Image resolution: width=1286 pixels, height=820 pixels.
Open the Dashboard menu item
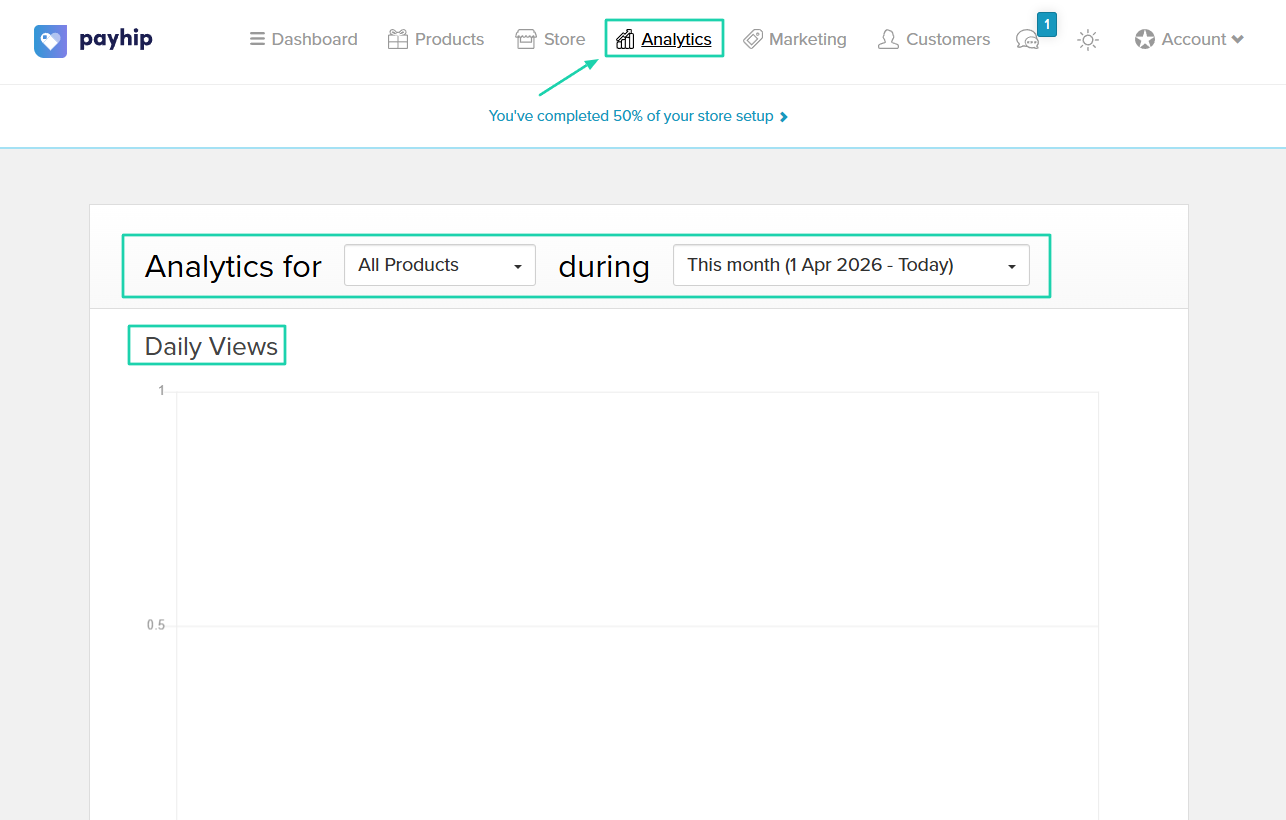[x=304, y=39]
